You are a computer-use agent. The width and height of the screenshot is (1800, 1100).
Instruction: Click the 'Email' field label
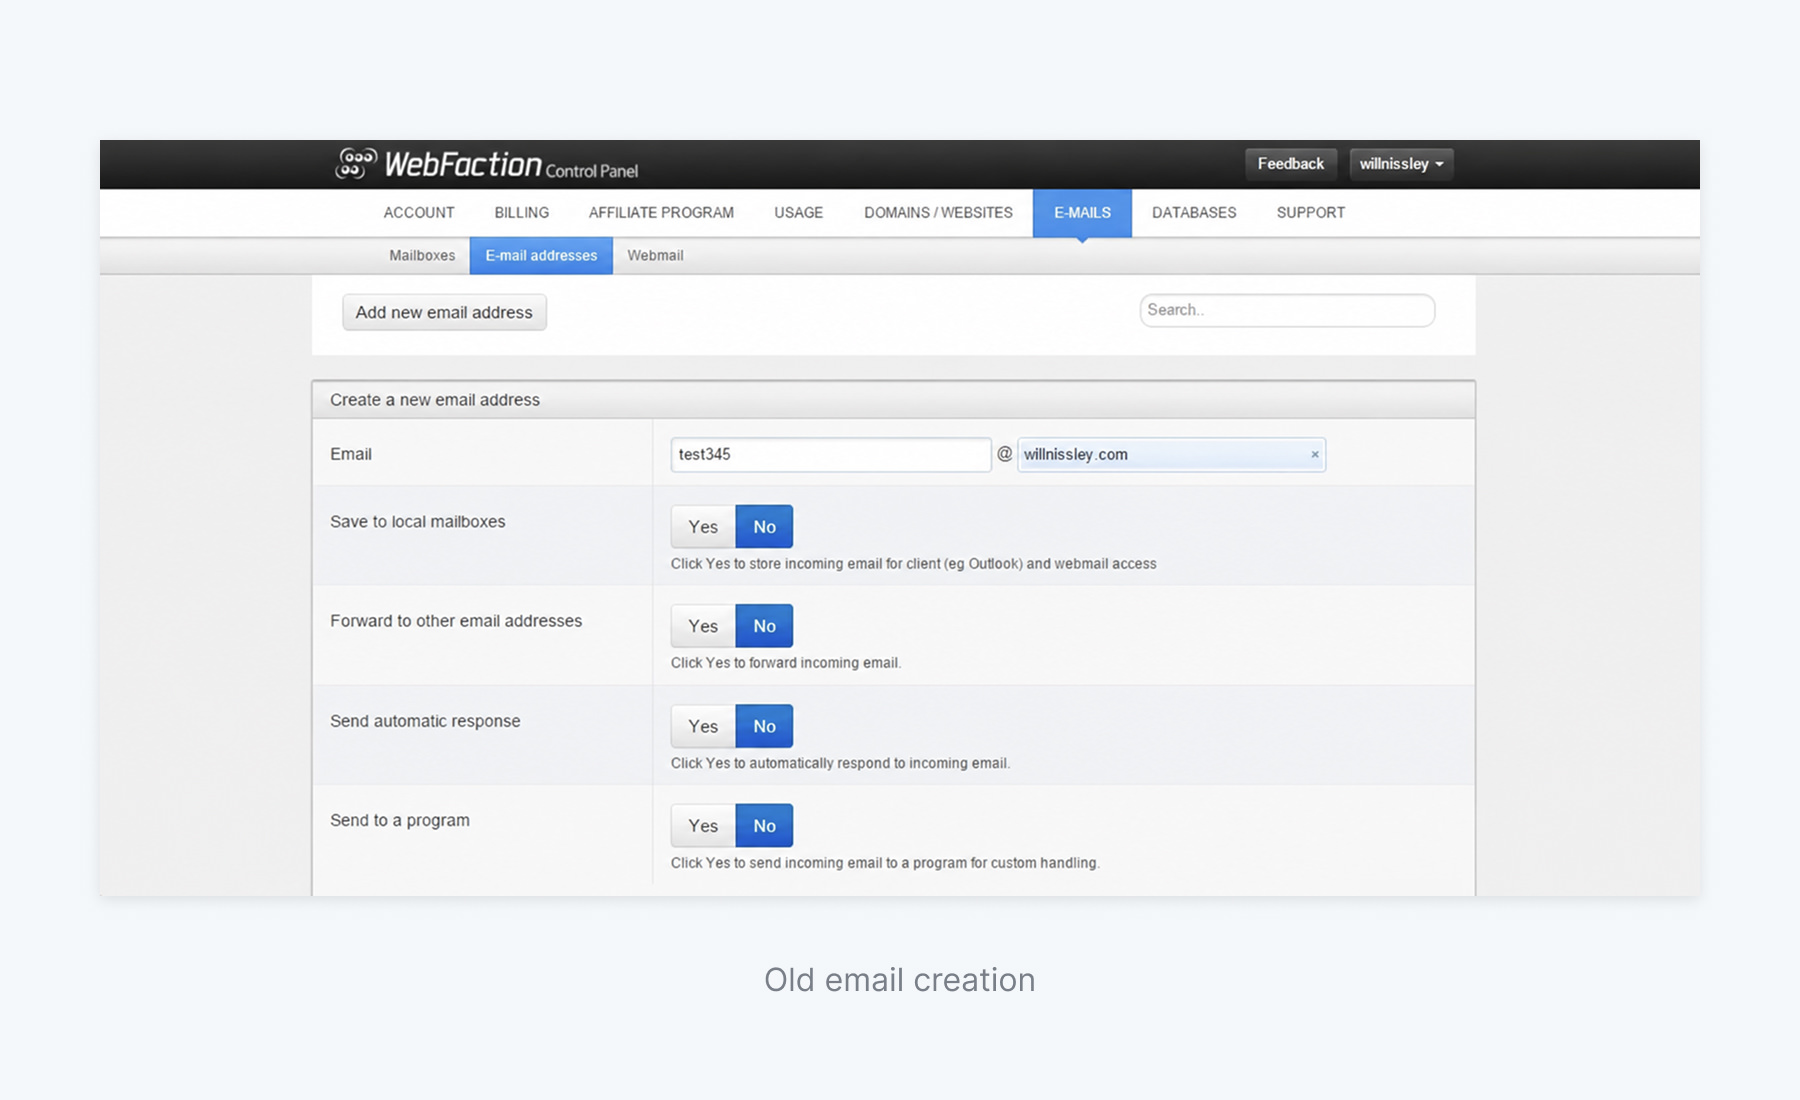(x=351, y=455)
